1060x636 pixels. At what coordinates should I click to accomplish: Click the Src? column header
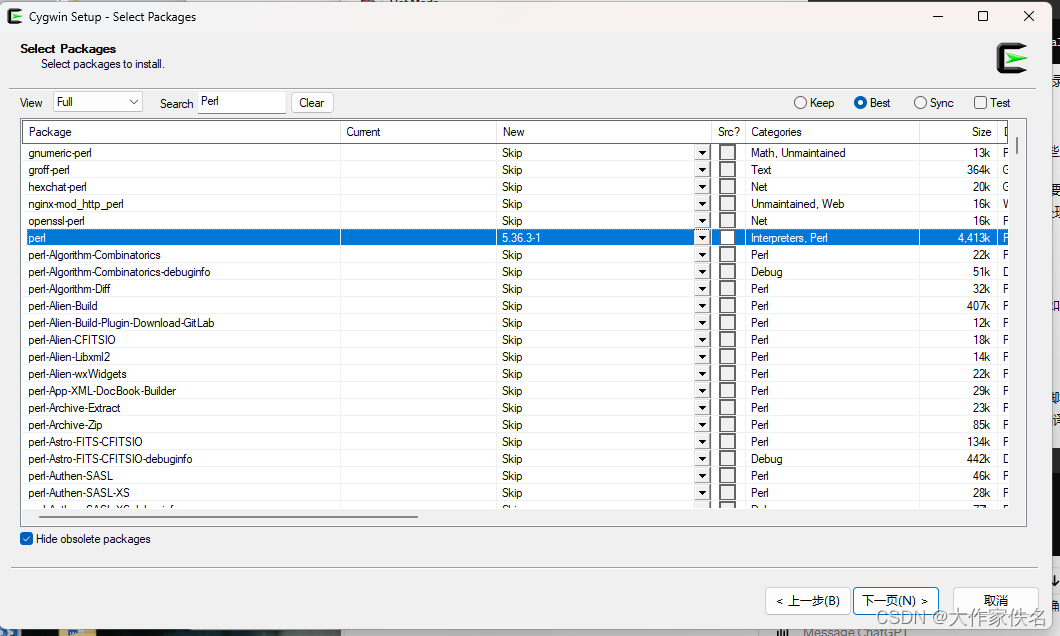point(728,132)
